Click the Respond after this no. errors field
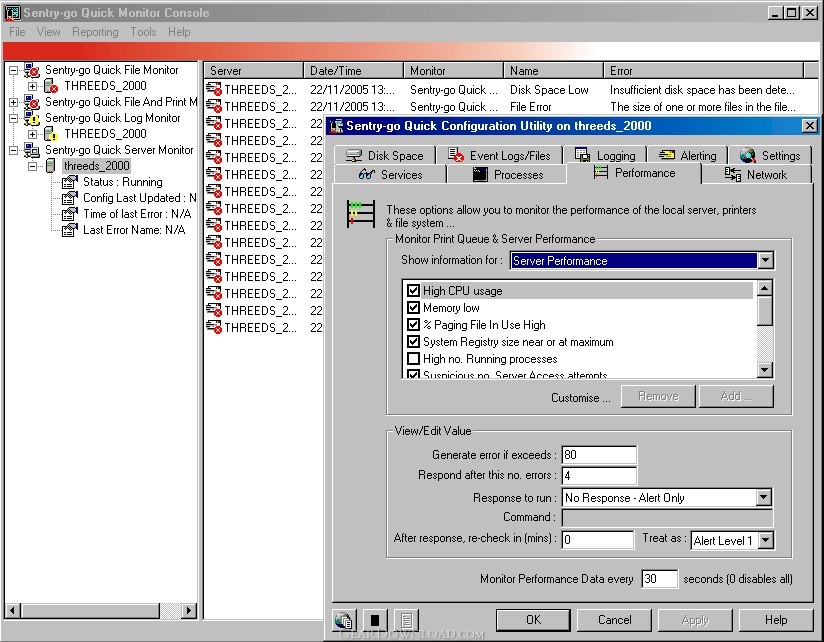Image resolution: width=824 pixels, height=642 pixels. coord(599,475)
